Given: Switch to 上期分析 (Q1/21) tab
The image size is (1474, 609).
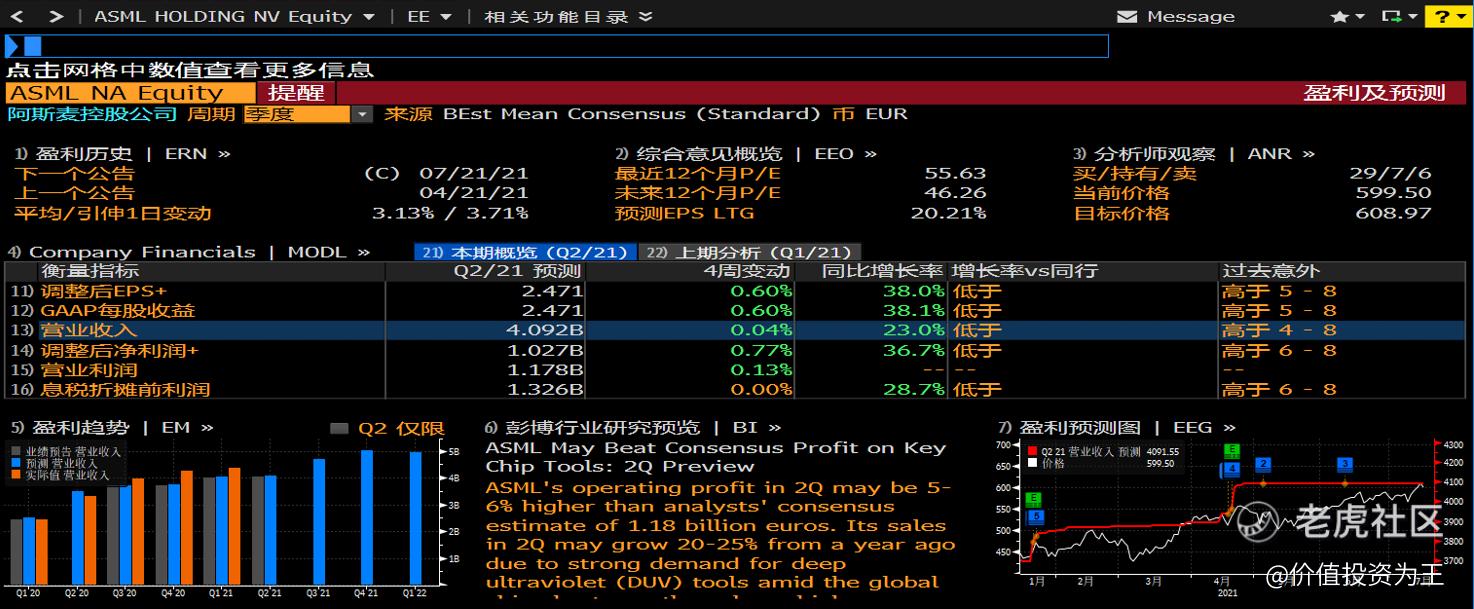Looking at the screenshot, I should [x=749, y=253].
